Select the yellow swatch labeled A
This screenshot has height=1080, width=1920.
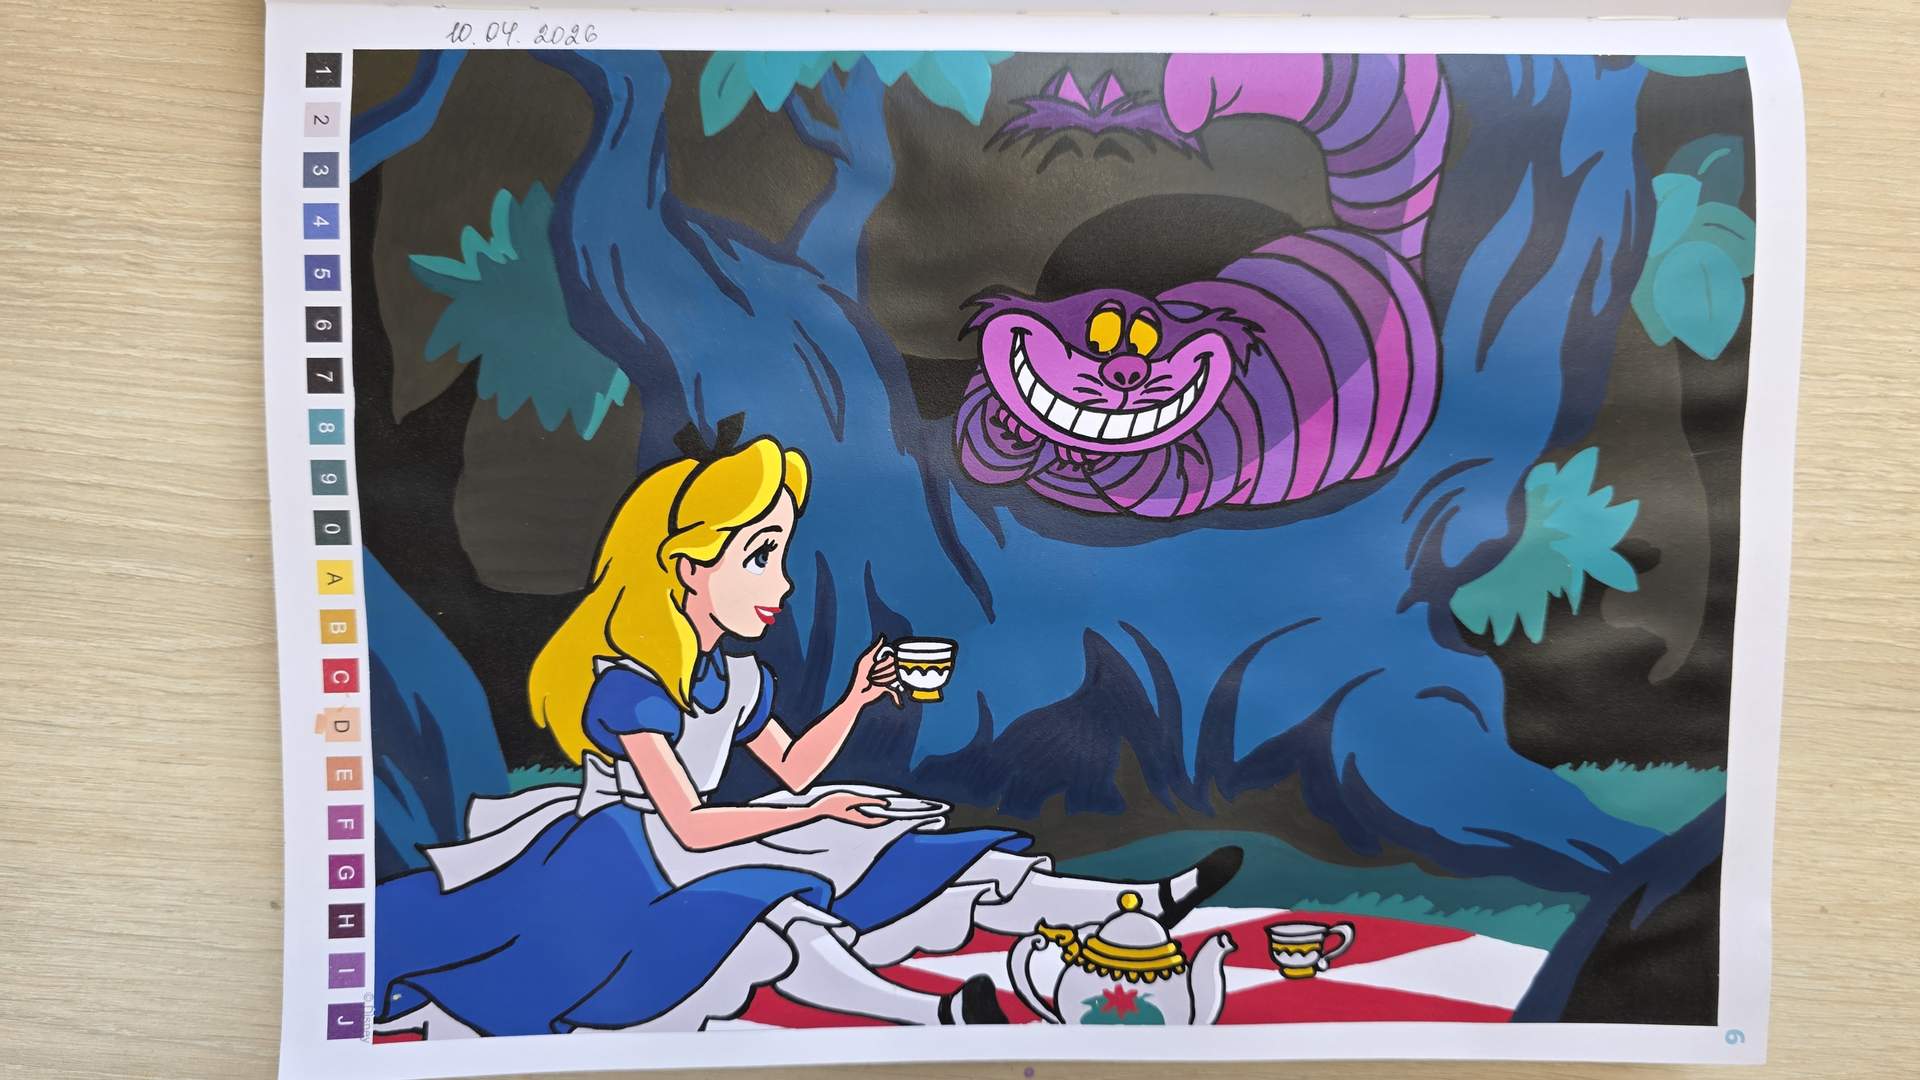click(x=335, y=578)
